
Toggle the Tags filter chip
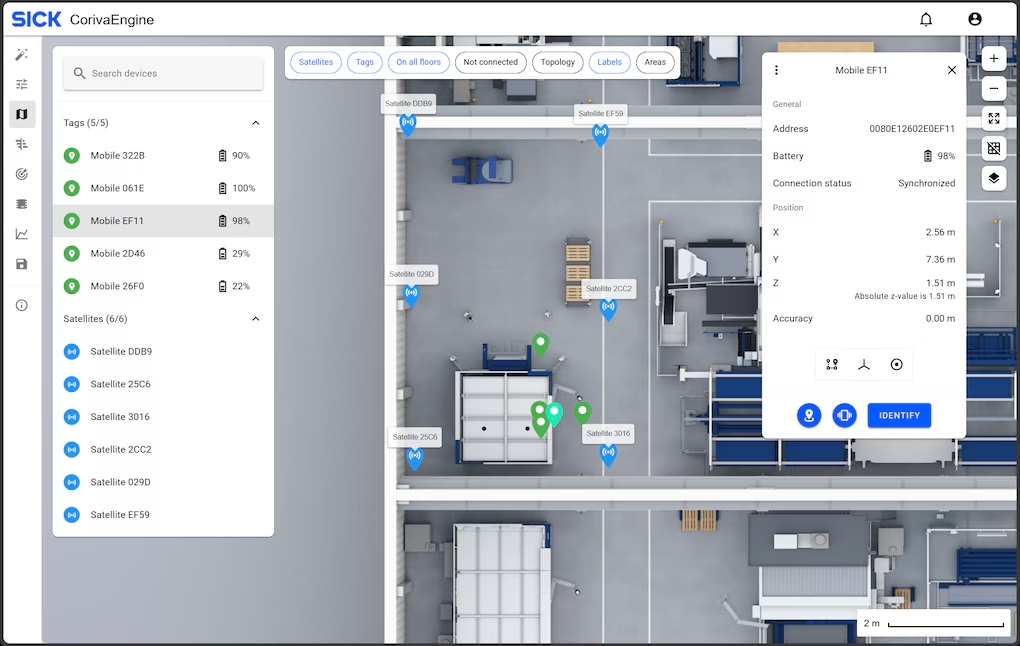(364, 62)
